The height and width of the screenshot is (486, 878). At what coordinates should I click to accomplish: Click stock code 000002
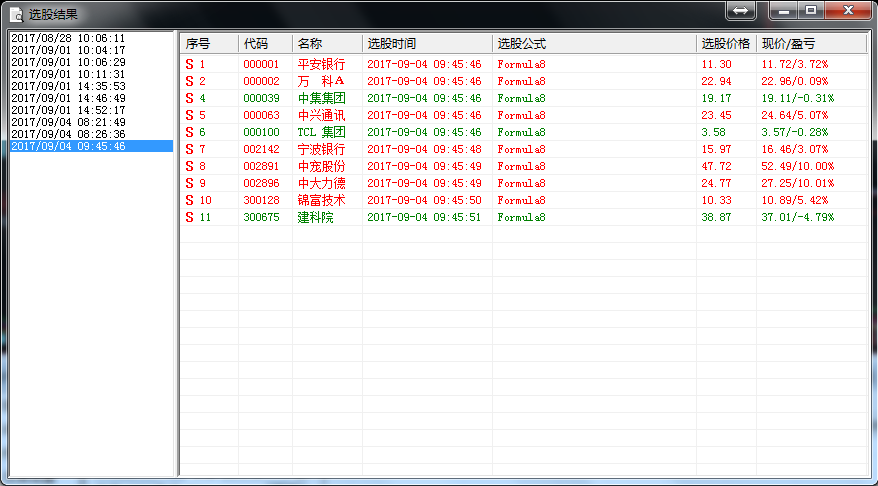[x=261, y=81]
